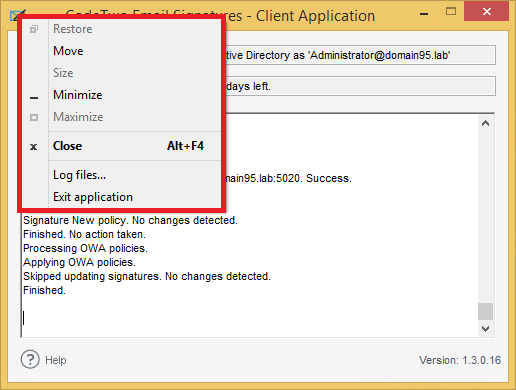Click the Active Directory login status field
The width and height of the screenshot is (516, 390).
(x=360, y=55)
